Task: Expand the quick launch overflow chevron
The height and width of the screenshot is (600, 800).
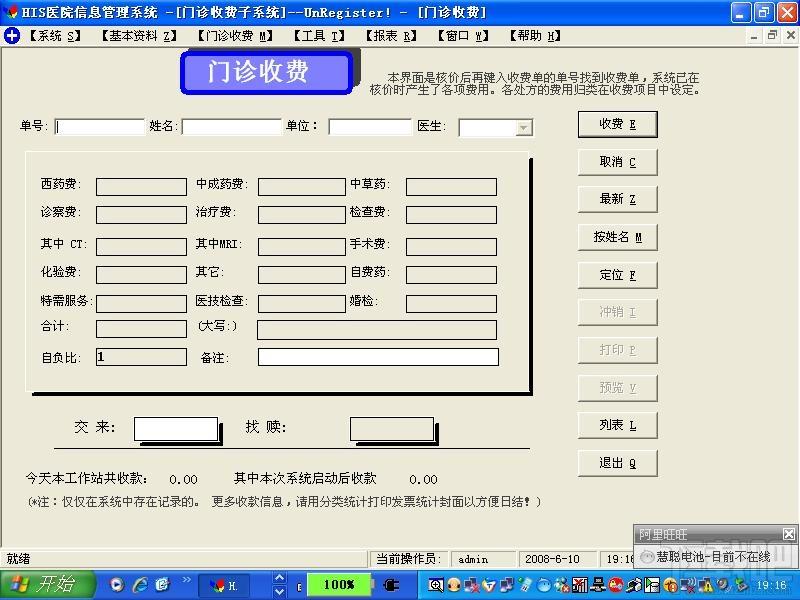Action: tap(186, 580)
